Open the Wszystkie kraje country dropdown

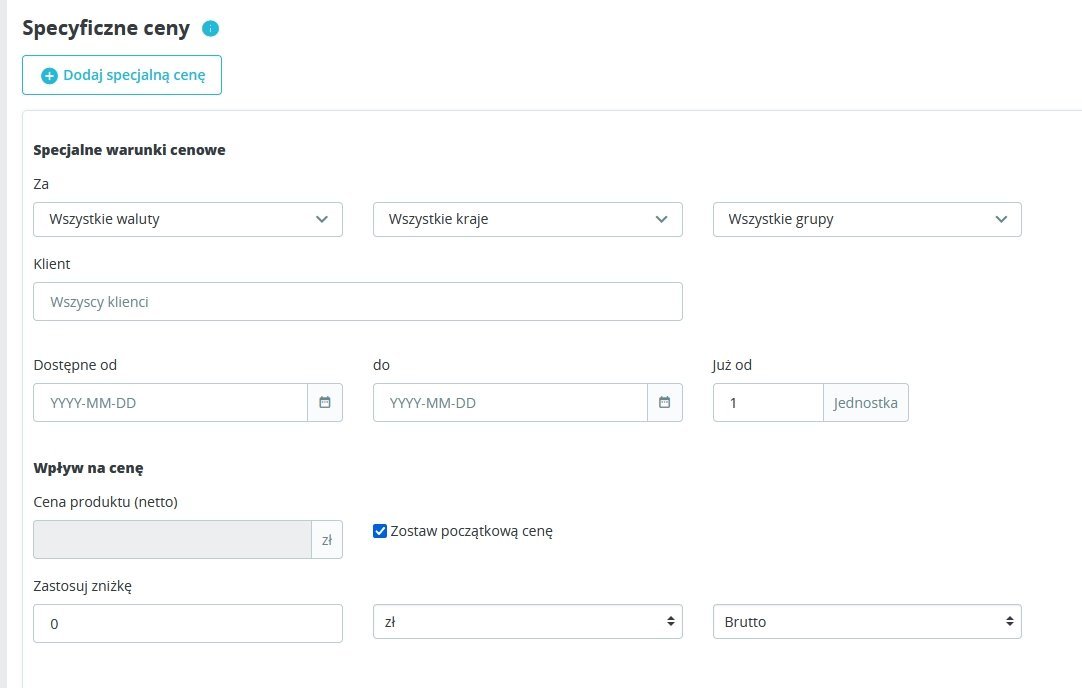(527, 220)
